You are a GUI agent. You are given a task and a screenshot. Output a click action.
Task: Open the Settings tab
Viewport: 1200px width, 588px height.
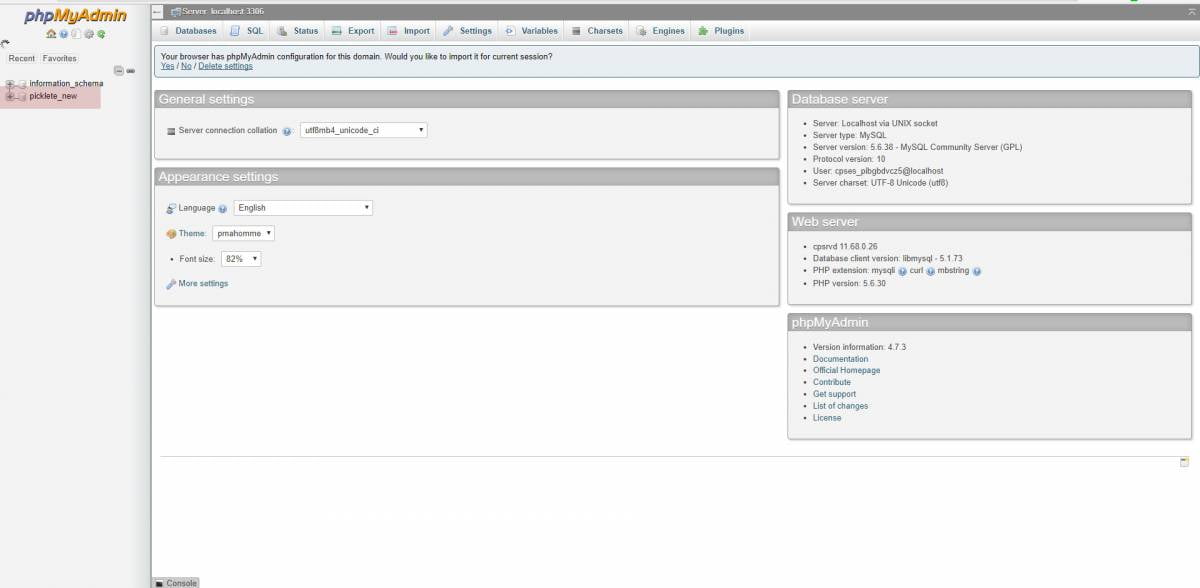click(467, 31)
